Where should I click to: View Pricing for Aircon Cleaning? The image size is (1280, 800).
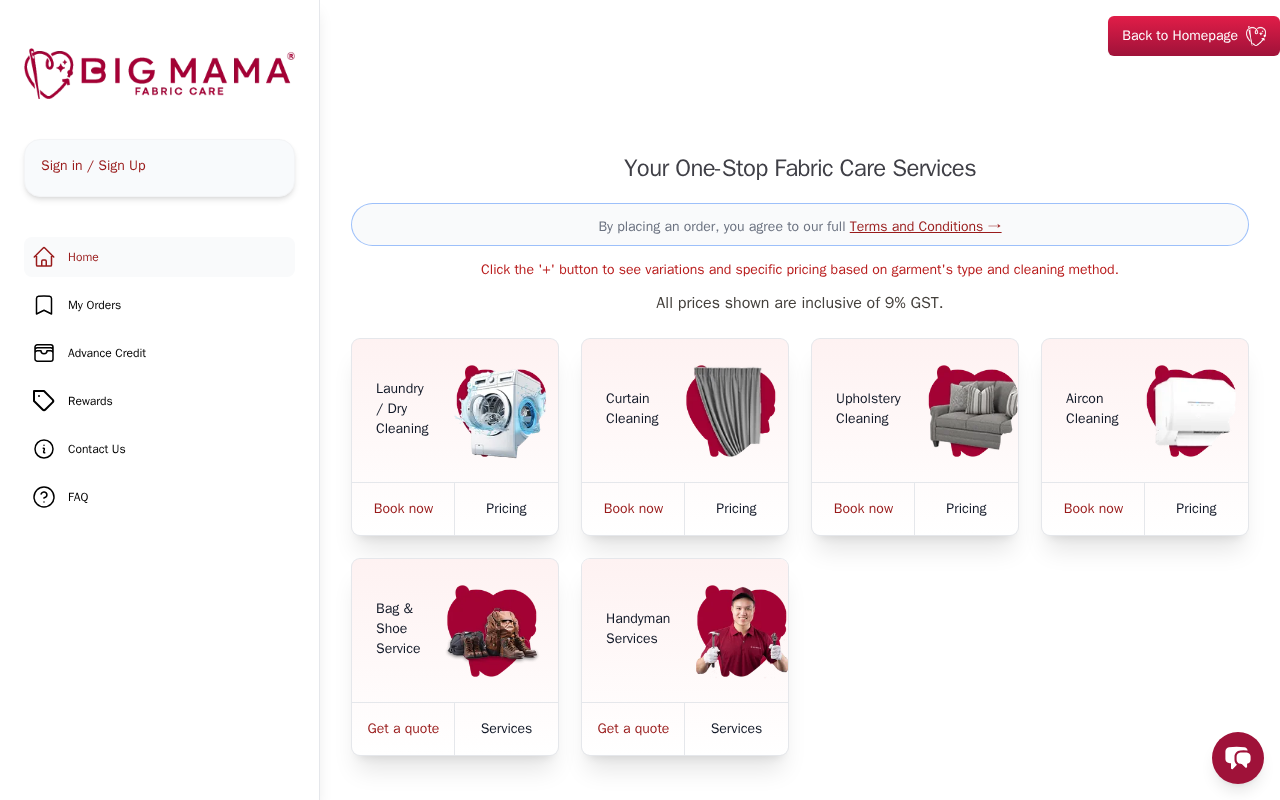1196,508
